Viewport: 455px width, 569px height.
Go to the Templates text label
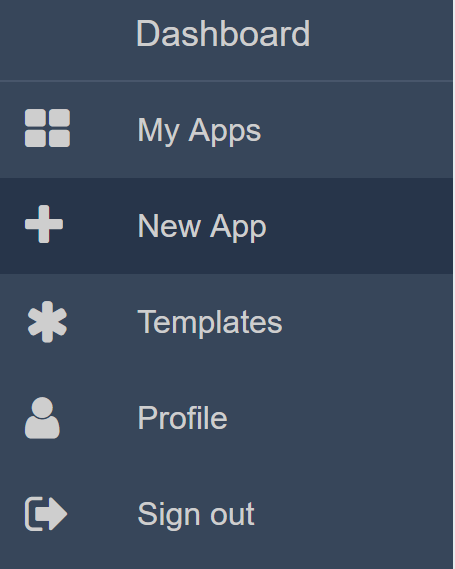click(x=210, y=322)
